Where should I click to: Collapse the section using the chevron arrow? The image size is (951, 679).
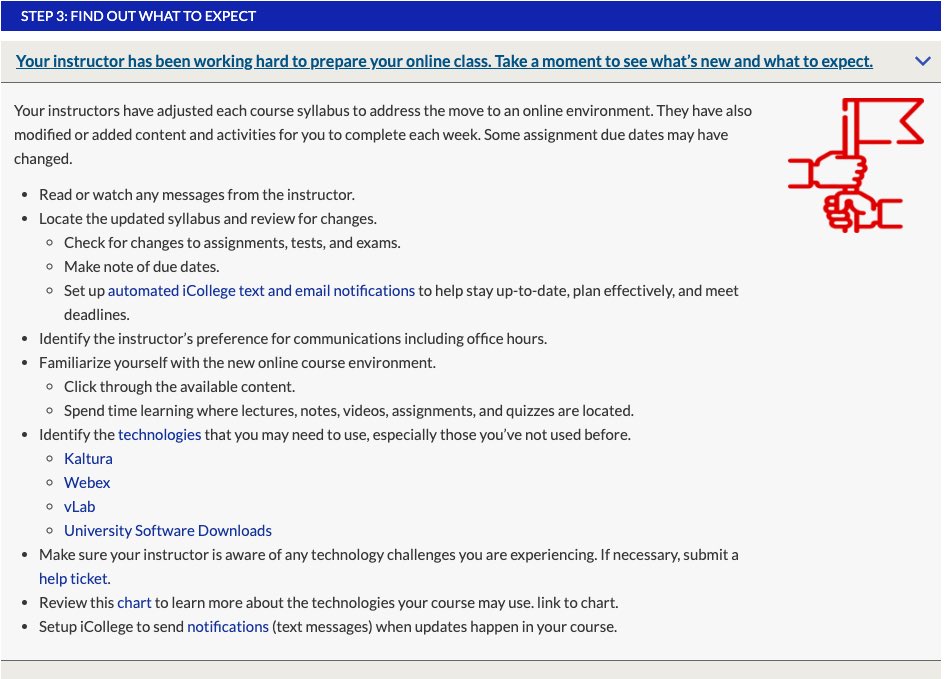click(x=922, y=61)
